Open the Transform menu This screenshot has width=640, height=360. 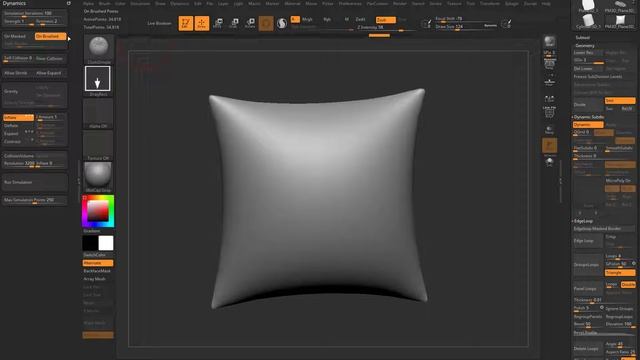coord(489,3)
